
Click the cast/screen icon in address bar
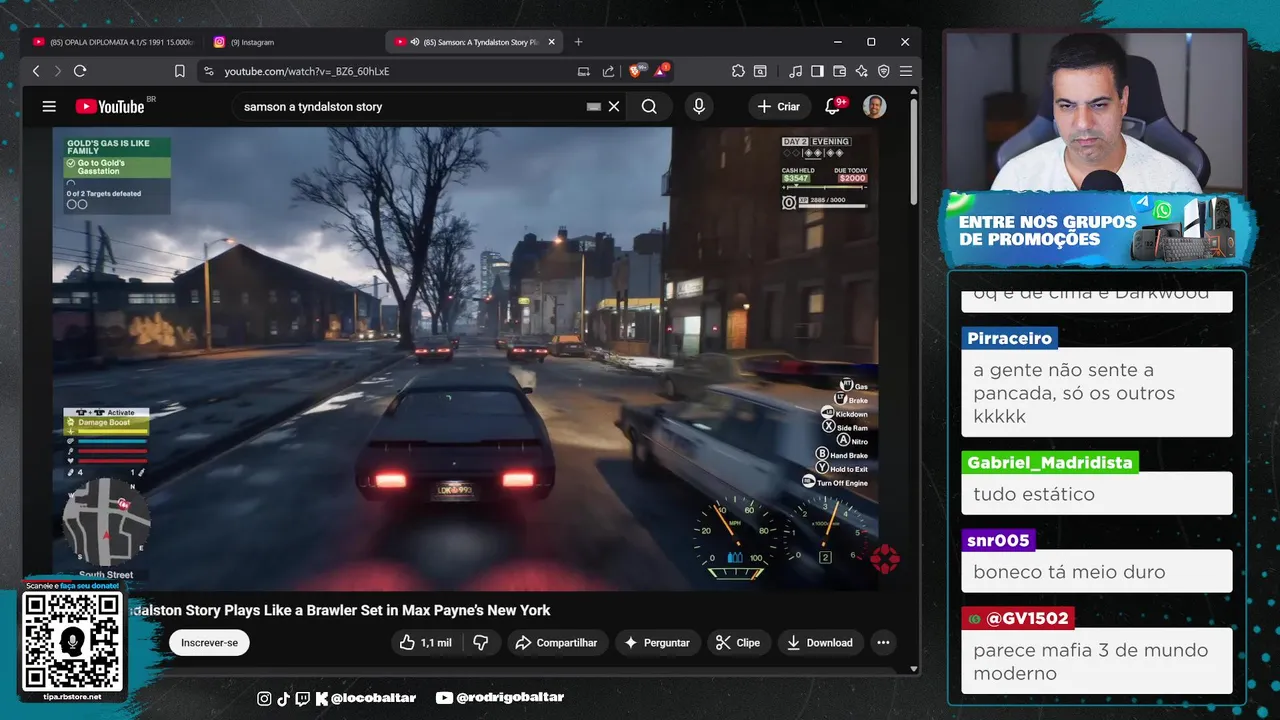[x=584, y=71]
